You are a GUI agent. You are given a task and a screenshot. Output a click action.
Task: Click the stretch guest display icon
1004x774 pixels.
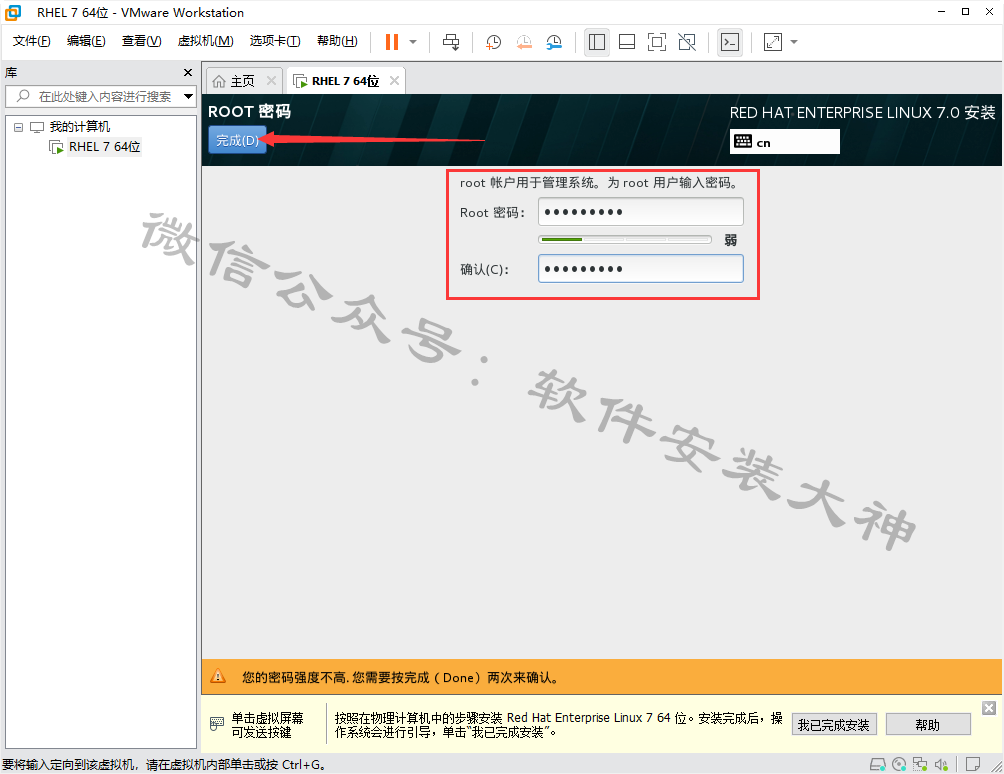point(773,42)
